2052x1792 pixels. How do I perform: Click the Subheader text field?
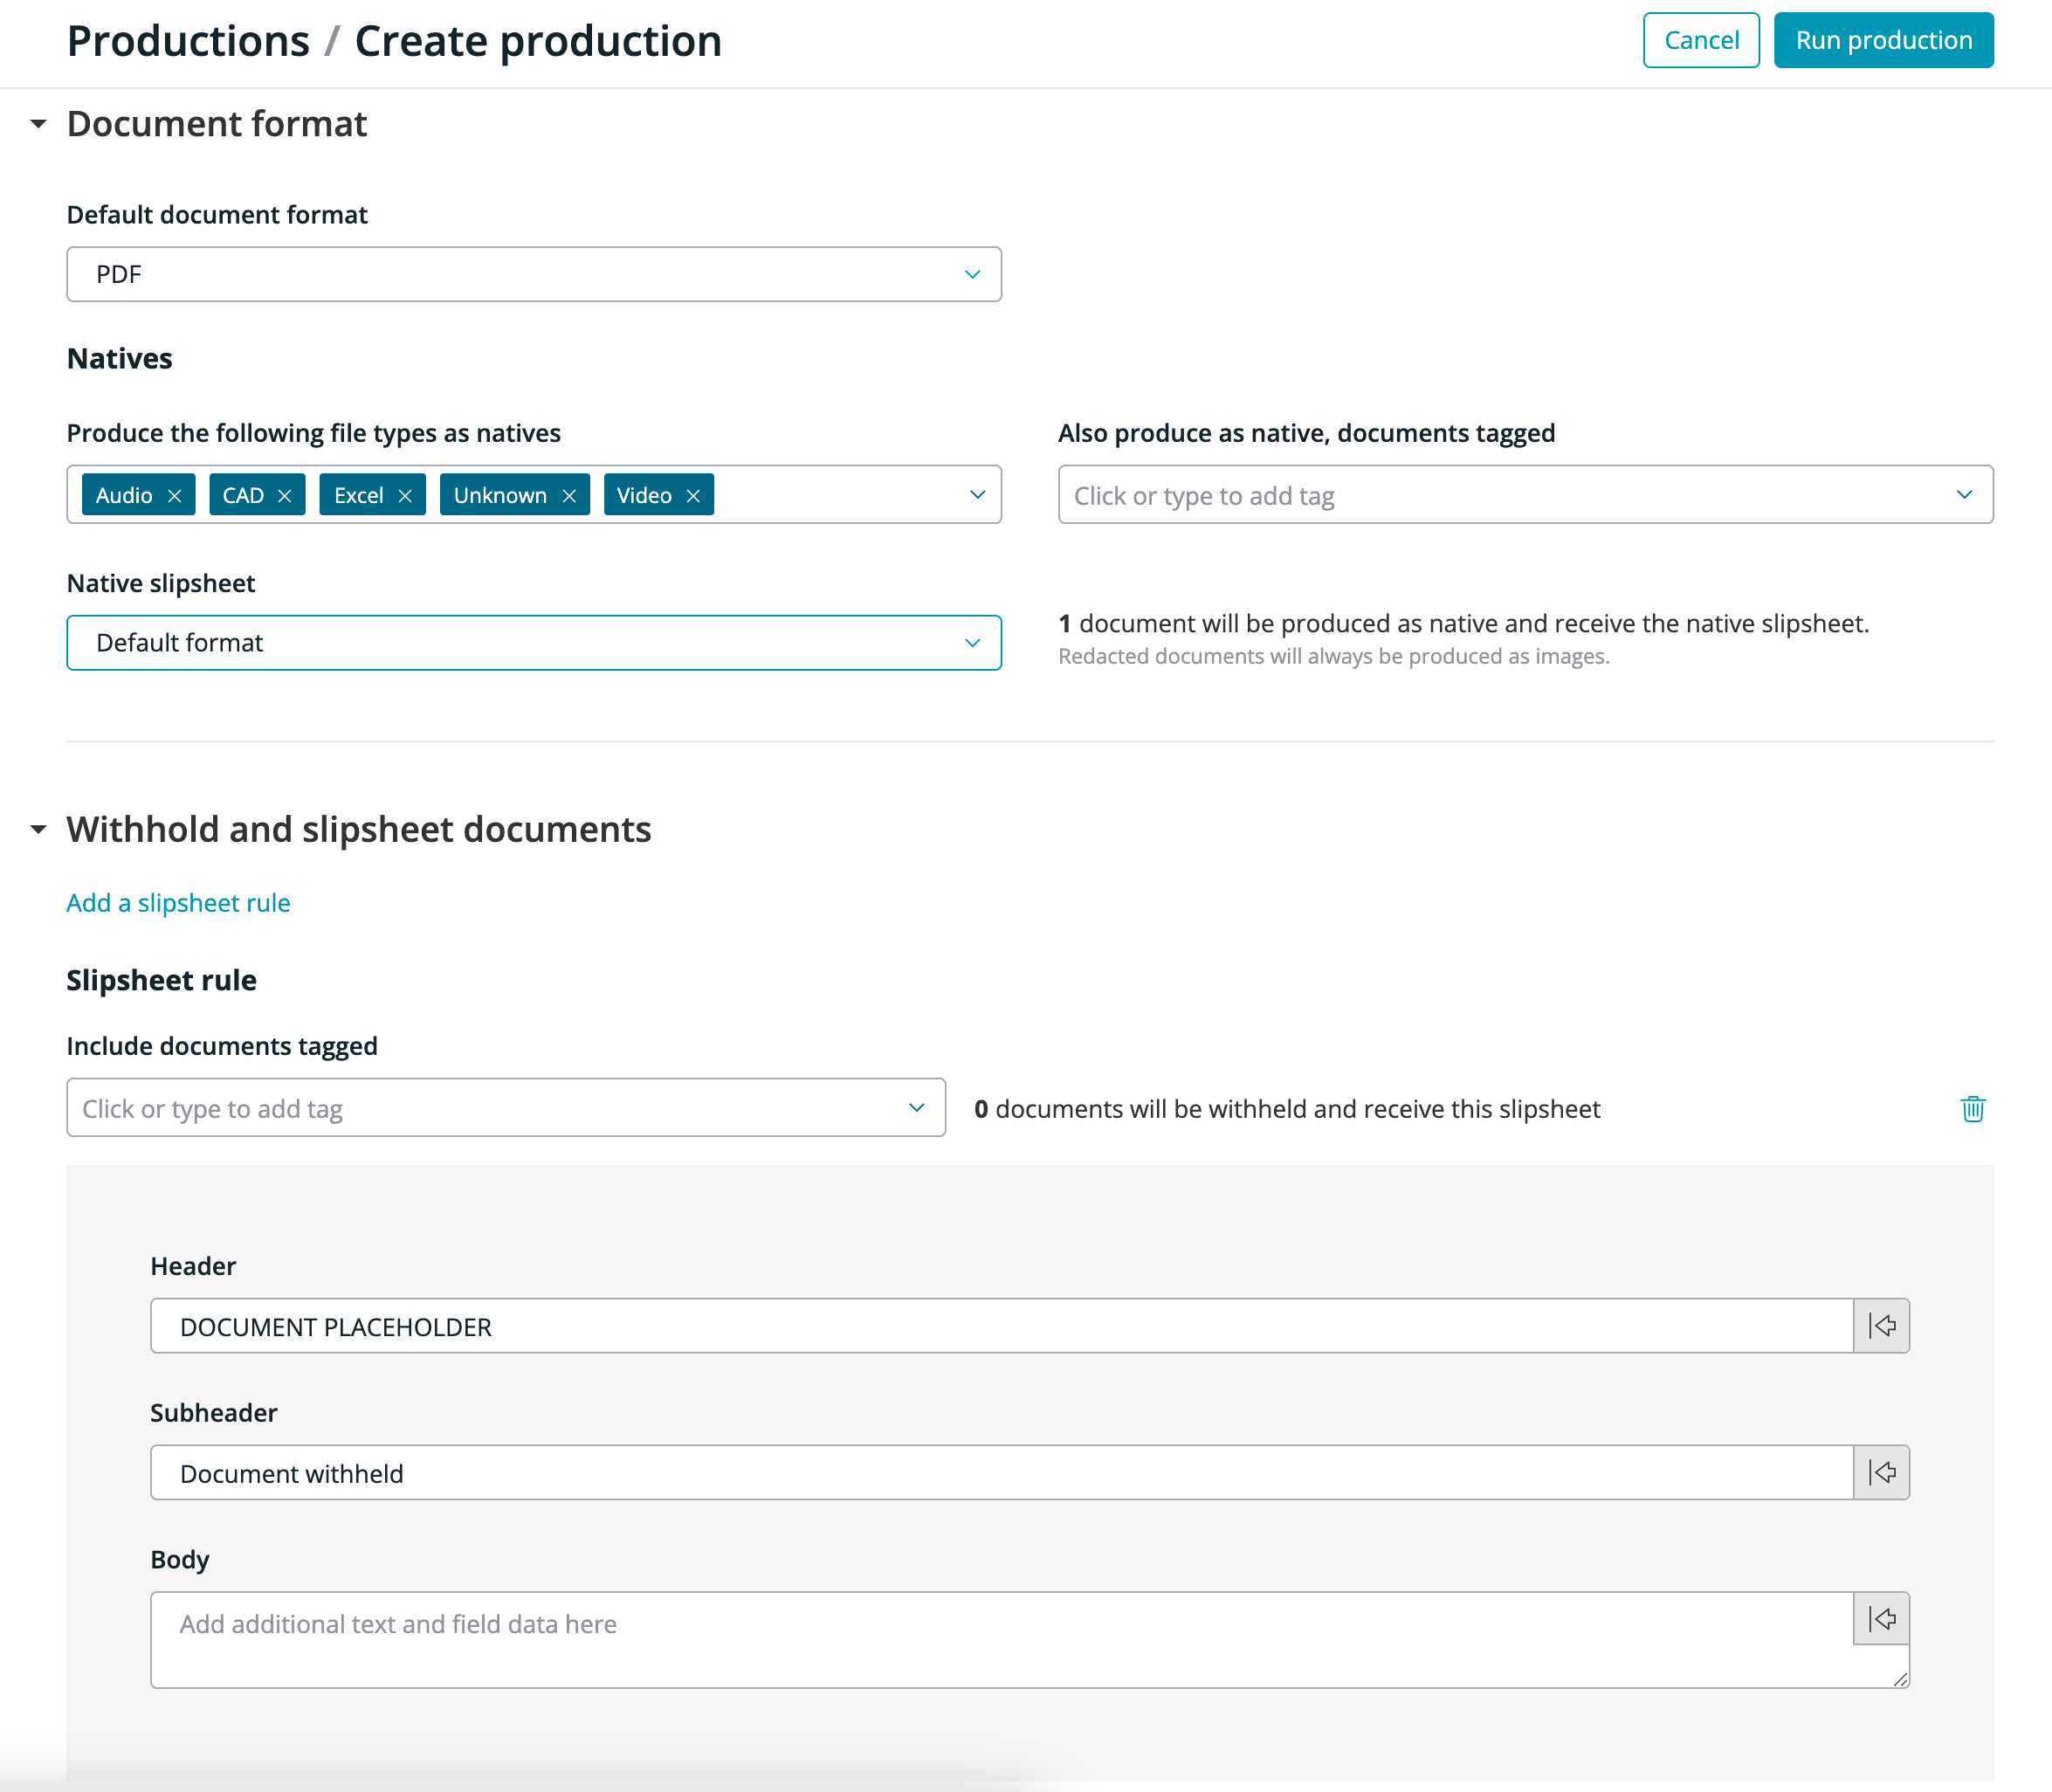[x=1001, y=1472]
